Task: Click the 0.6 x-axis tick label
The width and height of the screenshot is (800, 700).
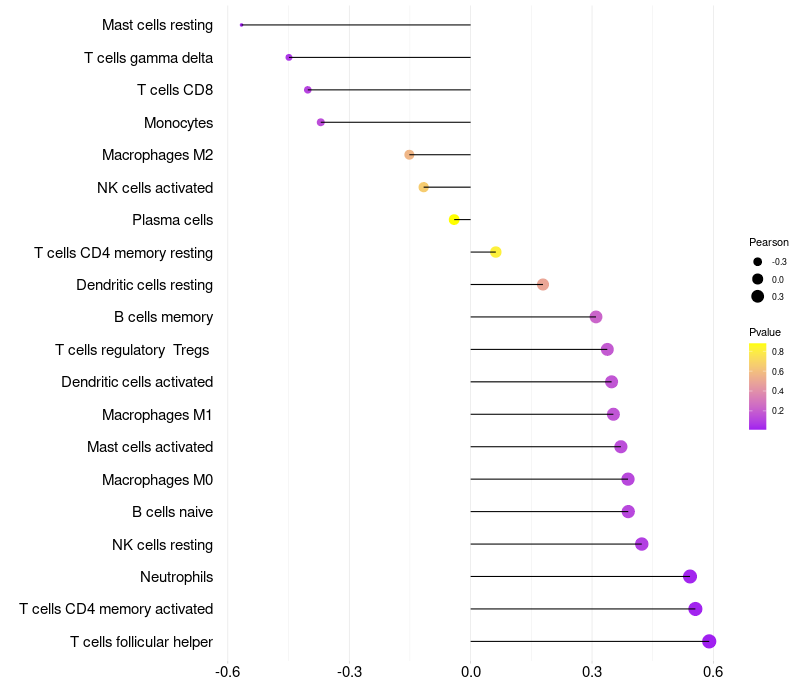Action: tap(713, 671)
